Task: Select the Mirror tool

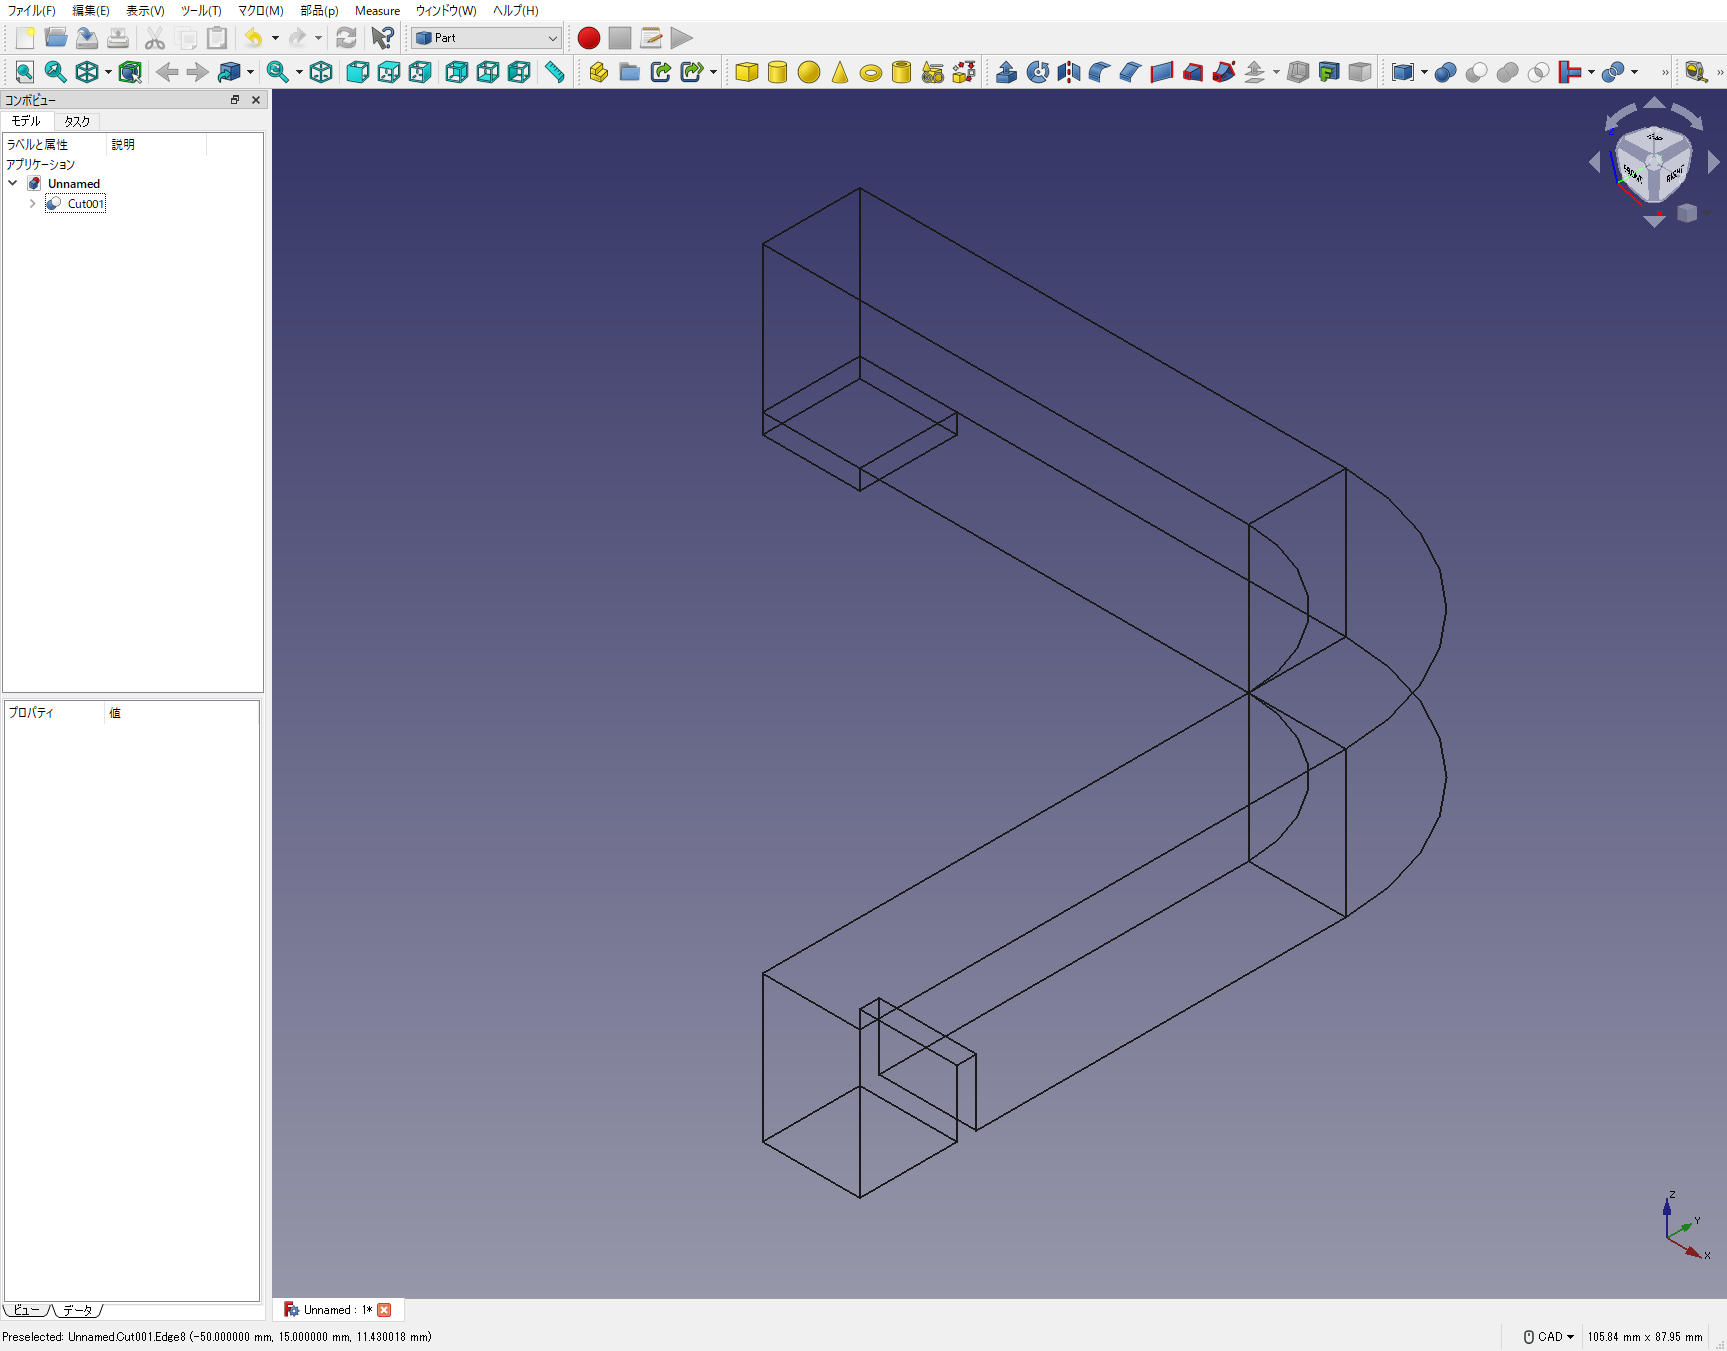Action: [x=1069, y=72]
